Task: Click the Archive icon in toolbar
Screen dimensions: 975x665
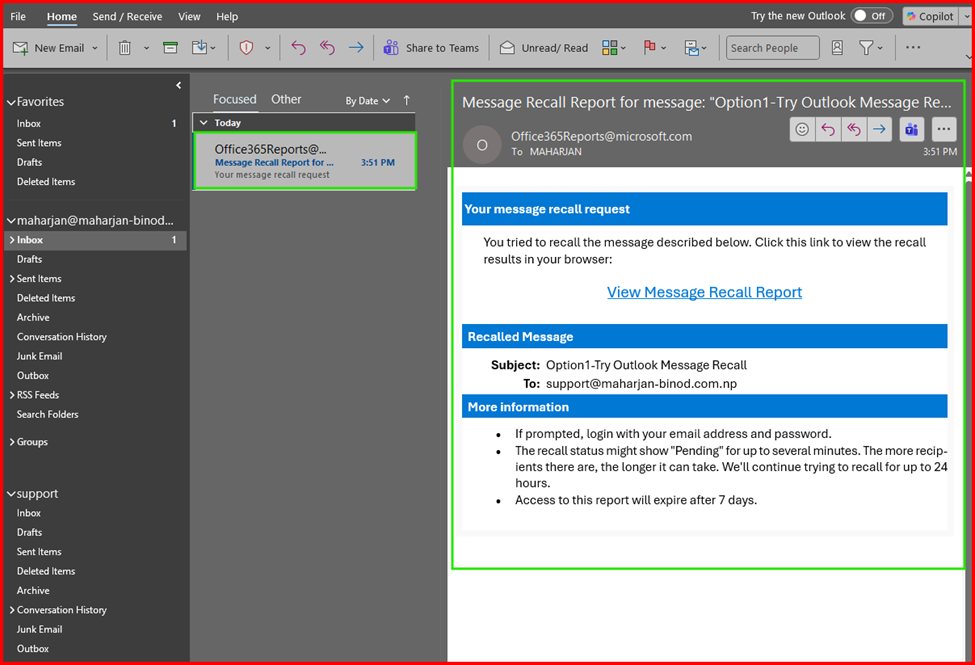Action: coord(171,48)
